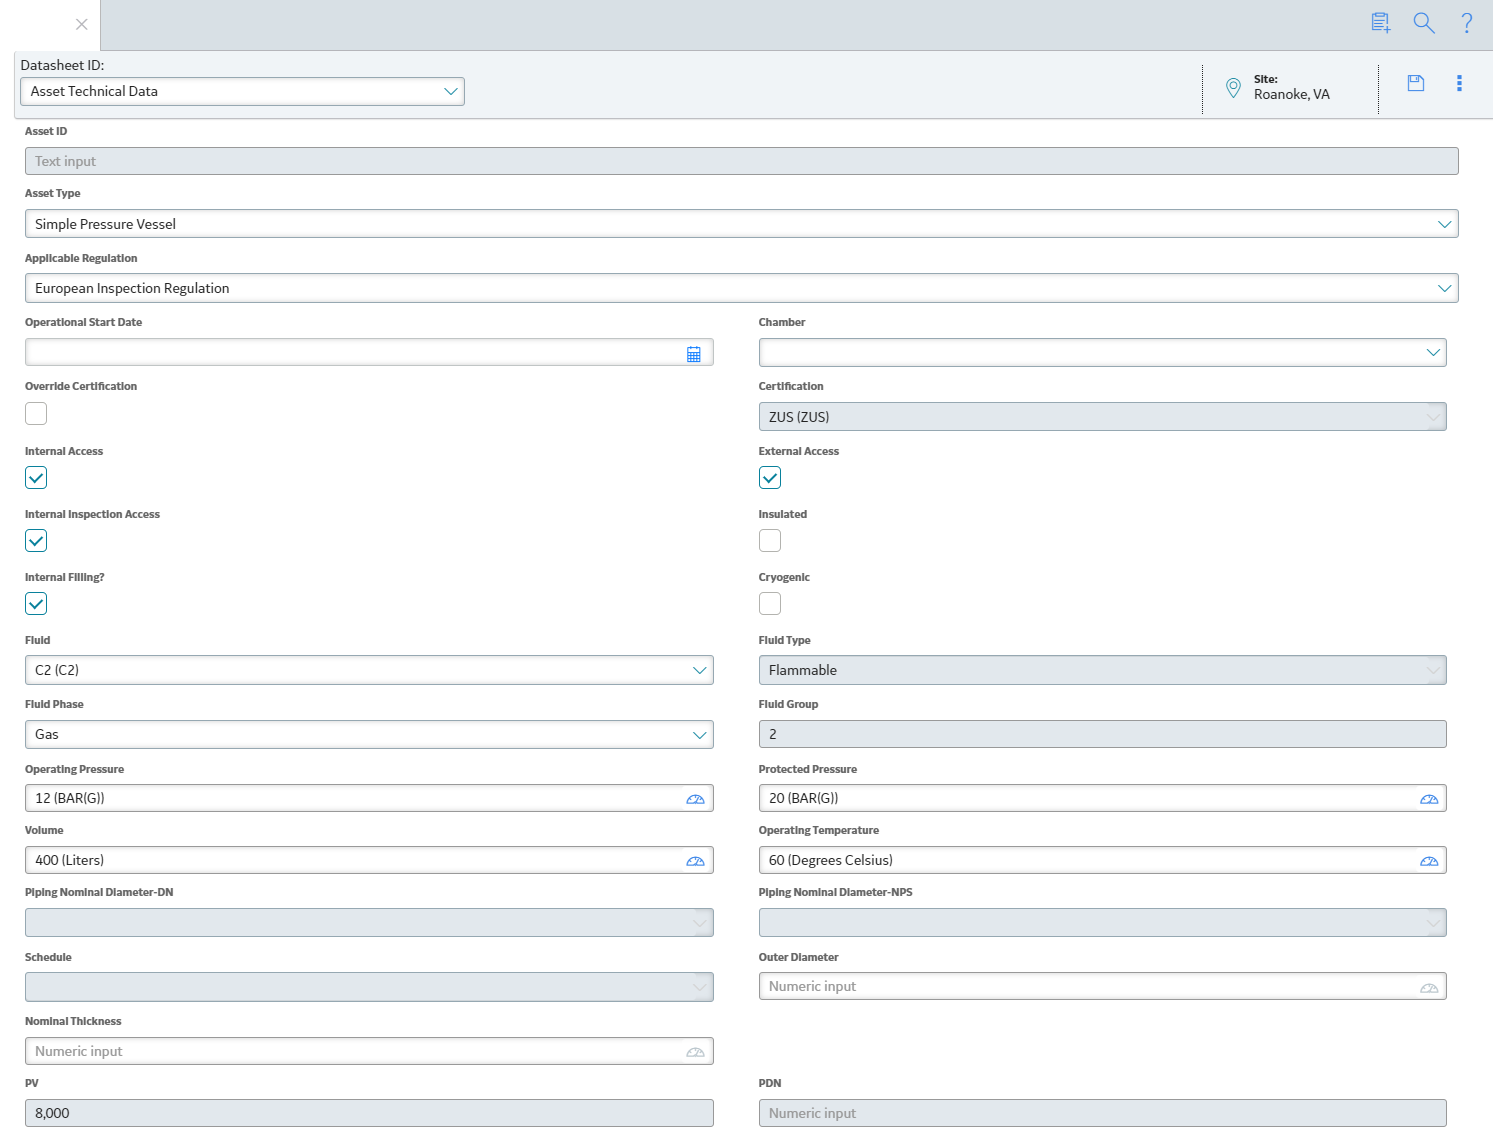This screenshot has width=1493, height=1148.
Task: Check the Insulated checkbox
Action: click(770, 541)
